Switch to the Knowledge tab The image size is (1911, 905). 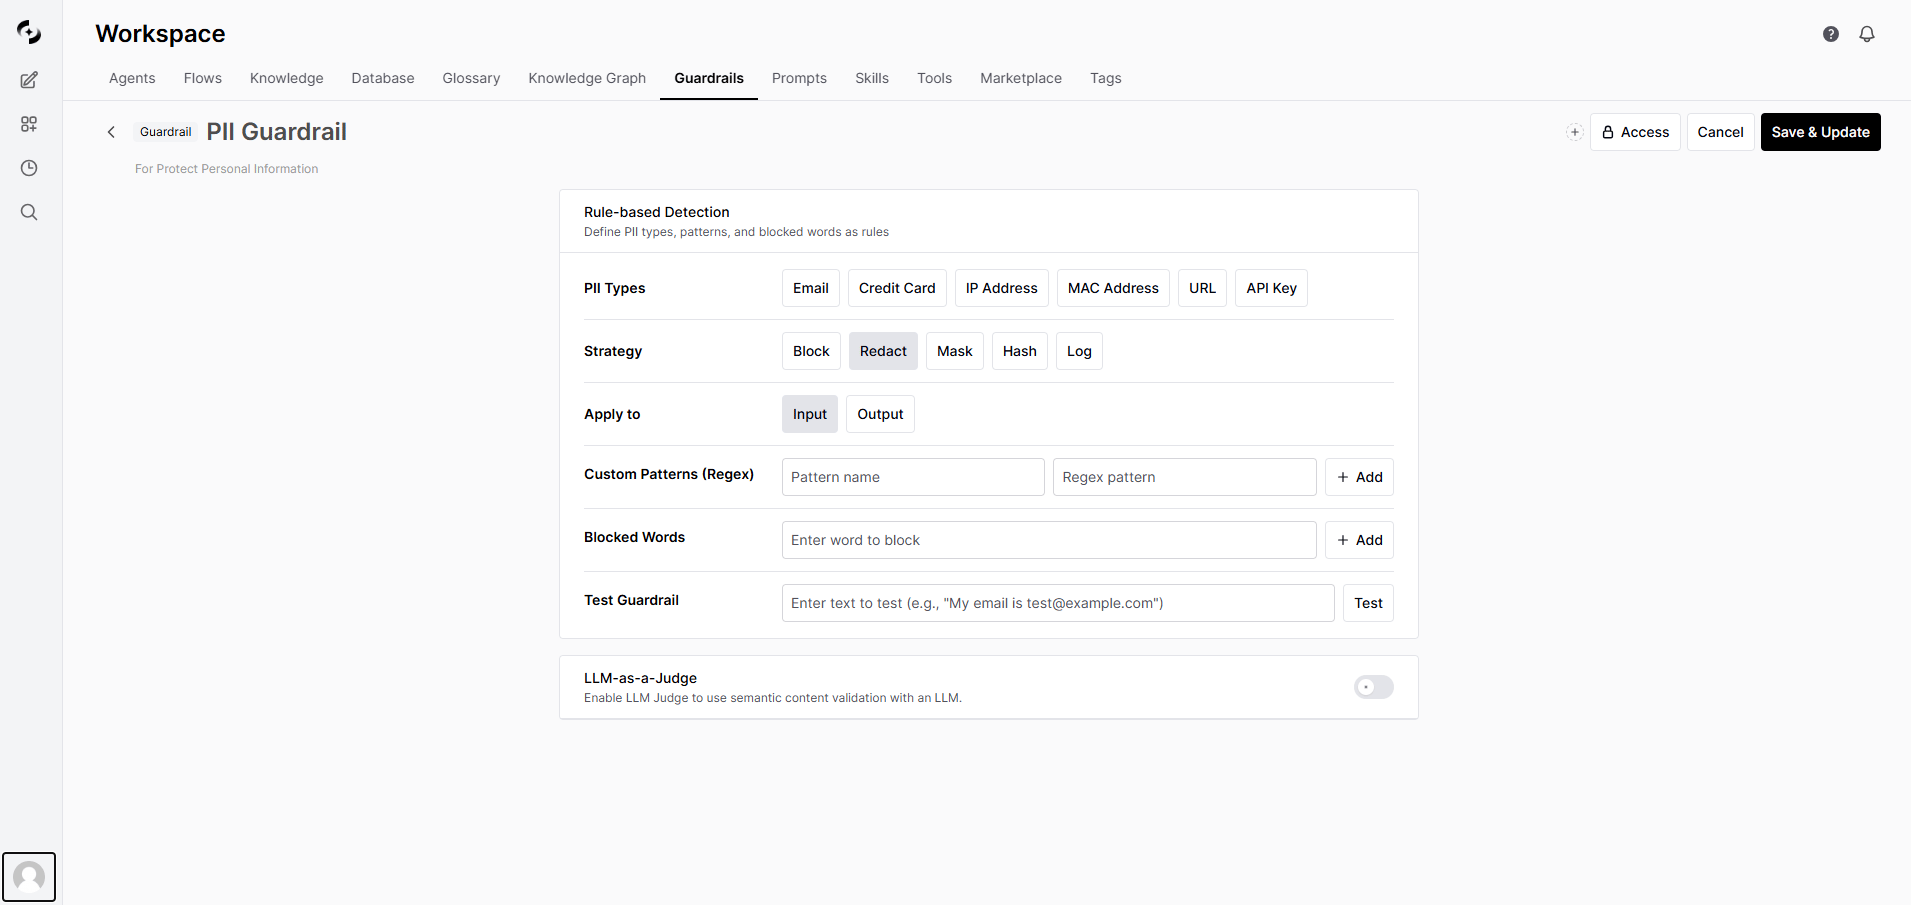point(287,78)
